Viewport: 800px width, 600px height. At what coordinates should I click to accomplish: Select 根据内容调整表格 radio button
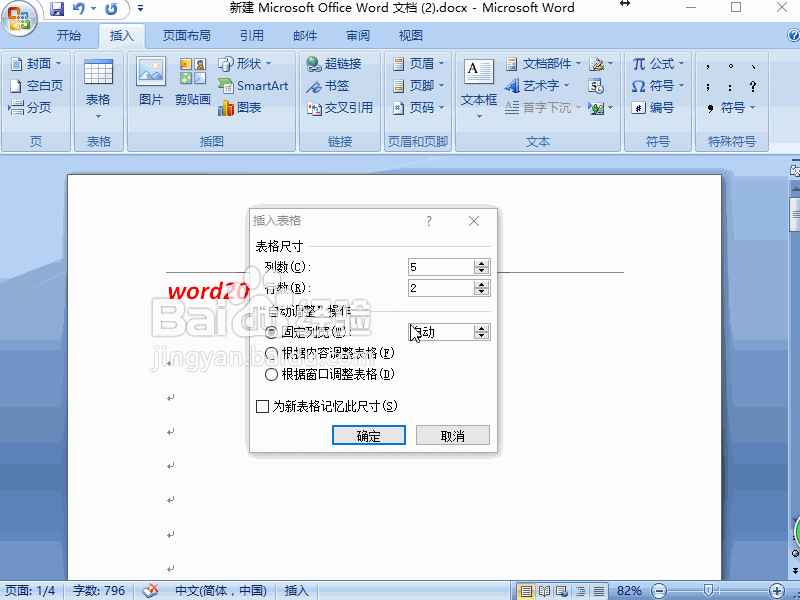tap(271, 353)
